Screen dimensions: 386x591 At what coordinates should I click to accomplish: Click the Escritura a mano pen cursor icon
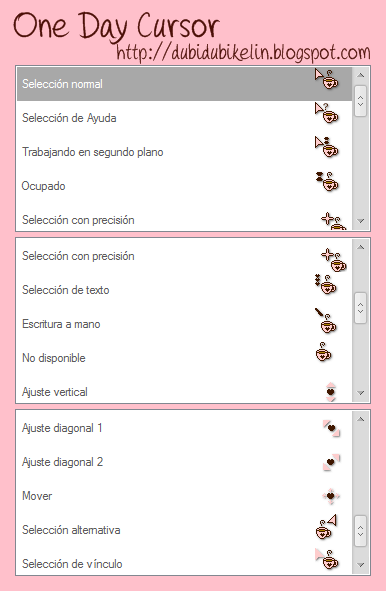pos(326,320)
